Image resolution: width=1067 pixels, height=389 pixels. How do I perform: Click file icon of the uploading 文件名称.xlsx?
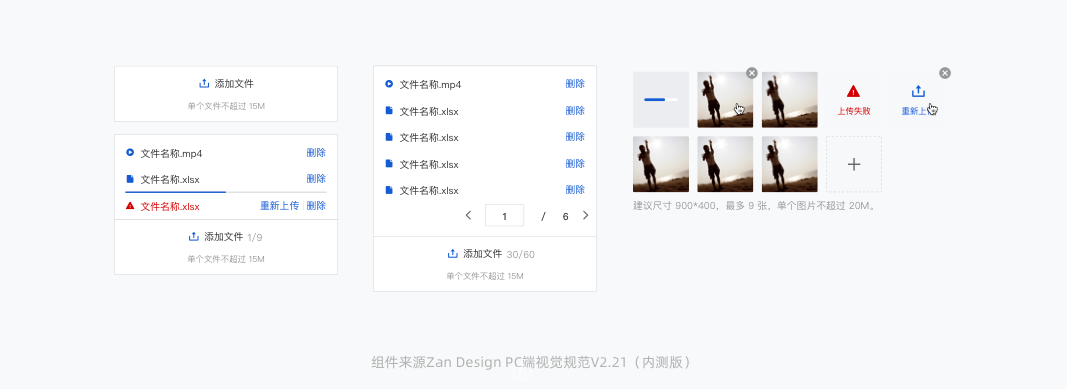click(130, 179)
